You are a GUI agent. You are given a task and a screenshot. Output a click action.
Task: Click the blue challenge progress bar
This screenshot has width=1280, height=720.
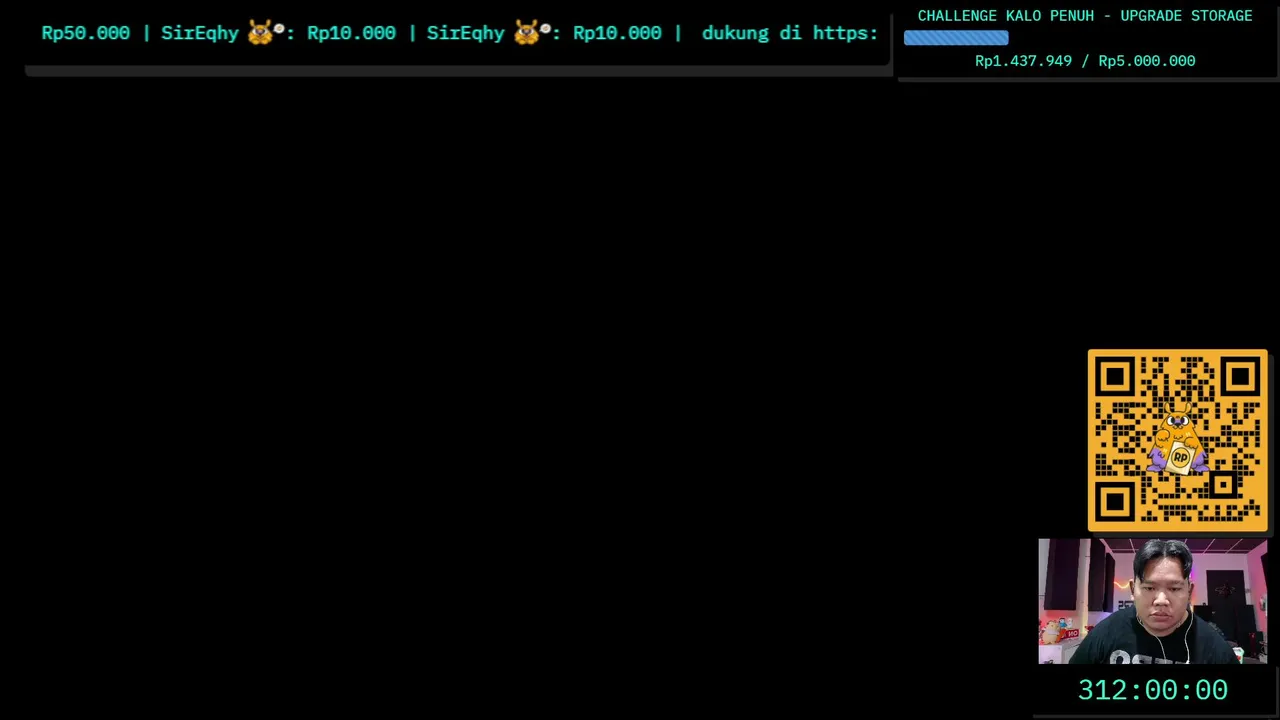click(x=956, y=38)
